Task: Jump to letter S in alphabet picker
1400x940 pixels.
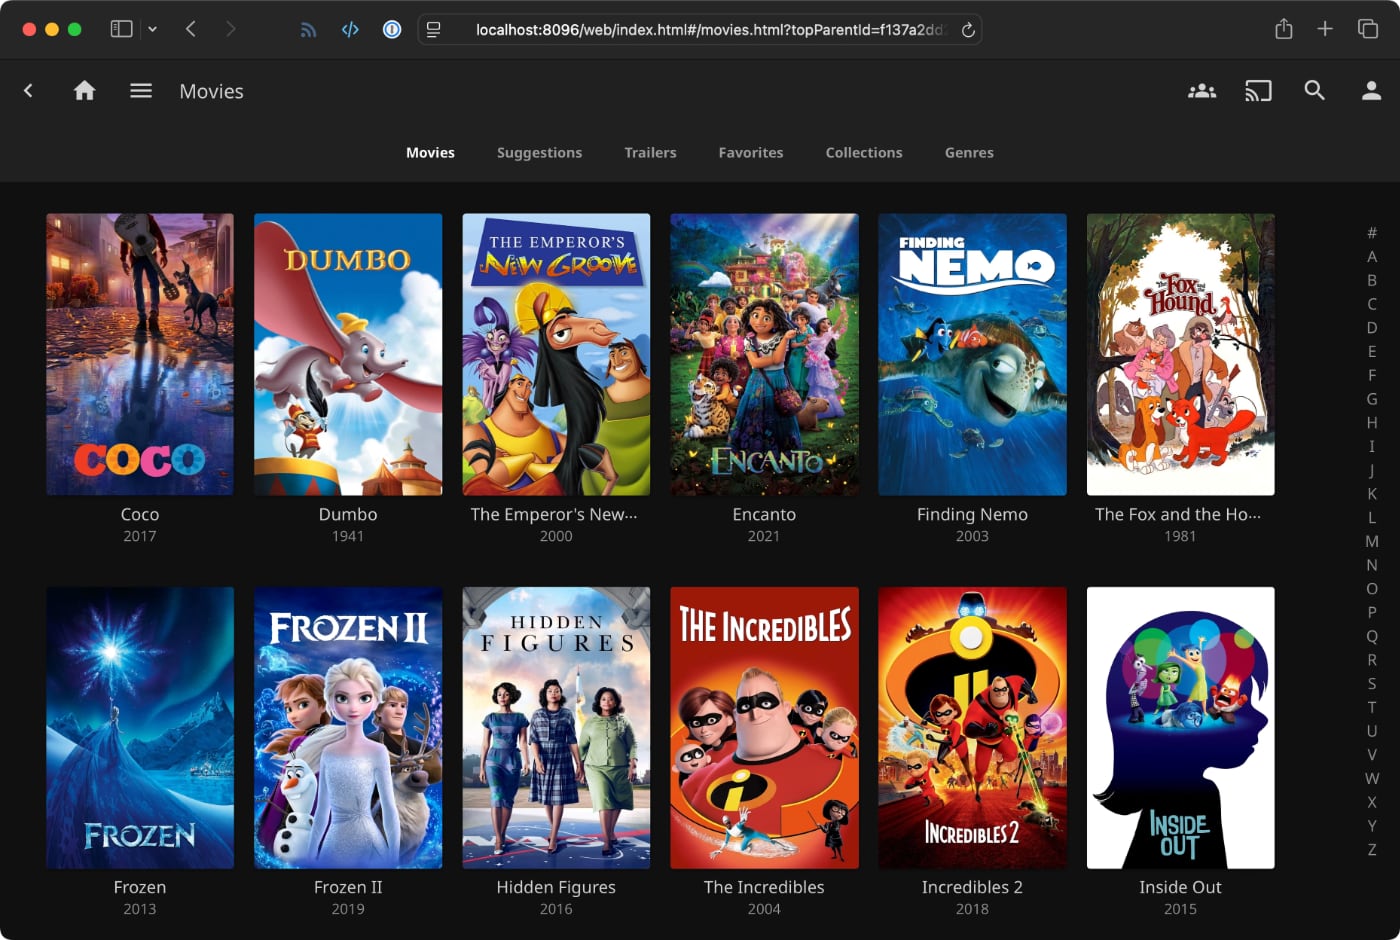Action: [1372, 684]
